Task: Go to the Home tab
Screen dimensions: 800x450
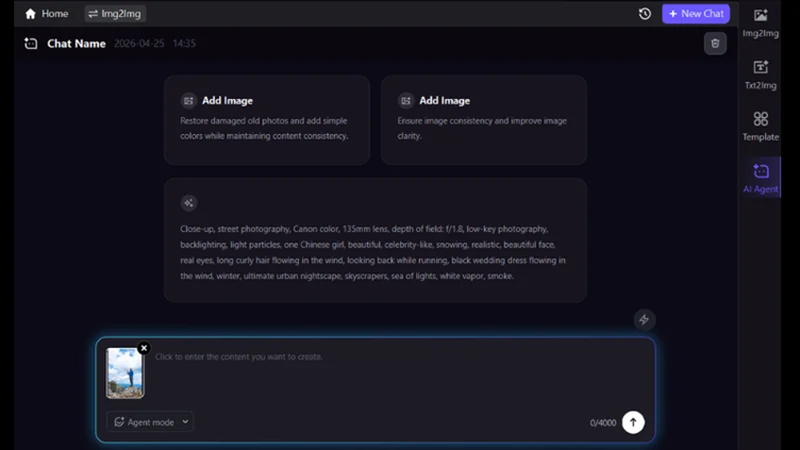Action: 46,14
